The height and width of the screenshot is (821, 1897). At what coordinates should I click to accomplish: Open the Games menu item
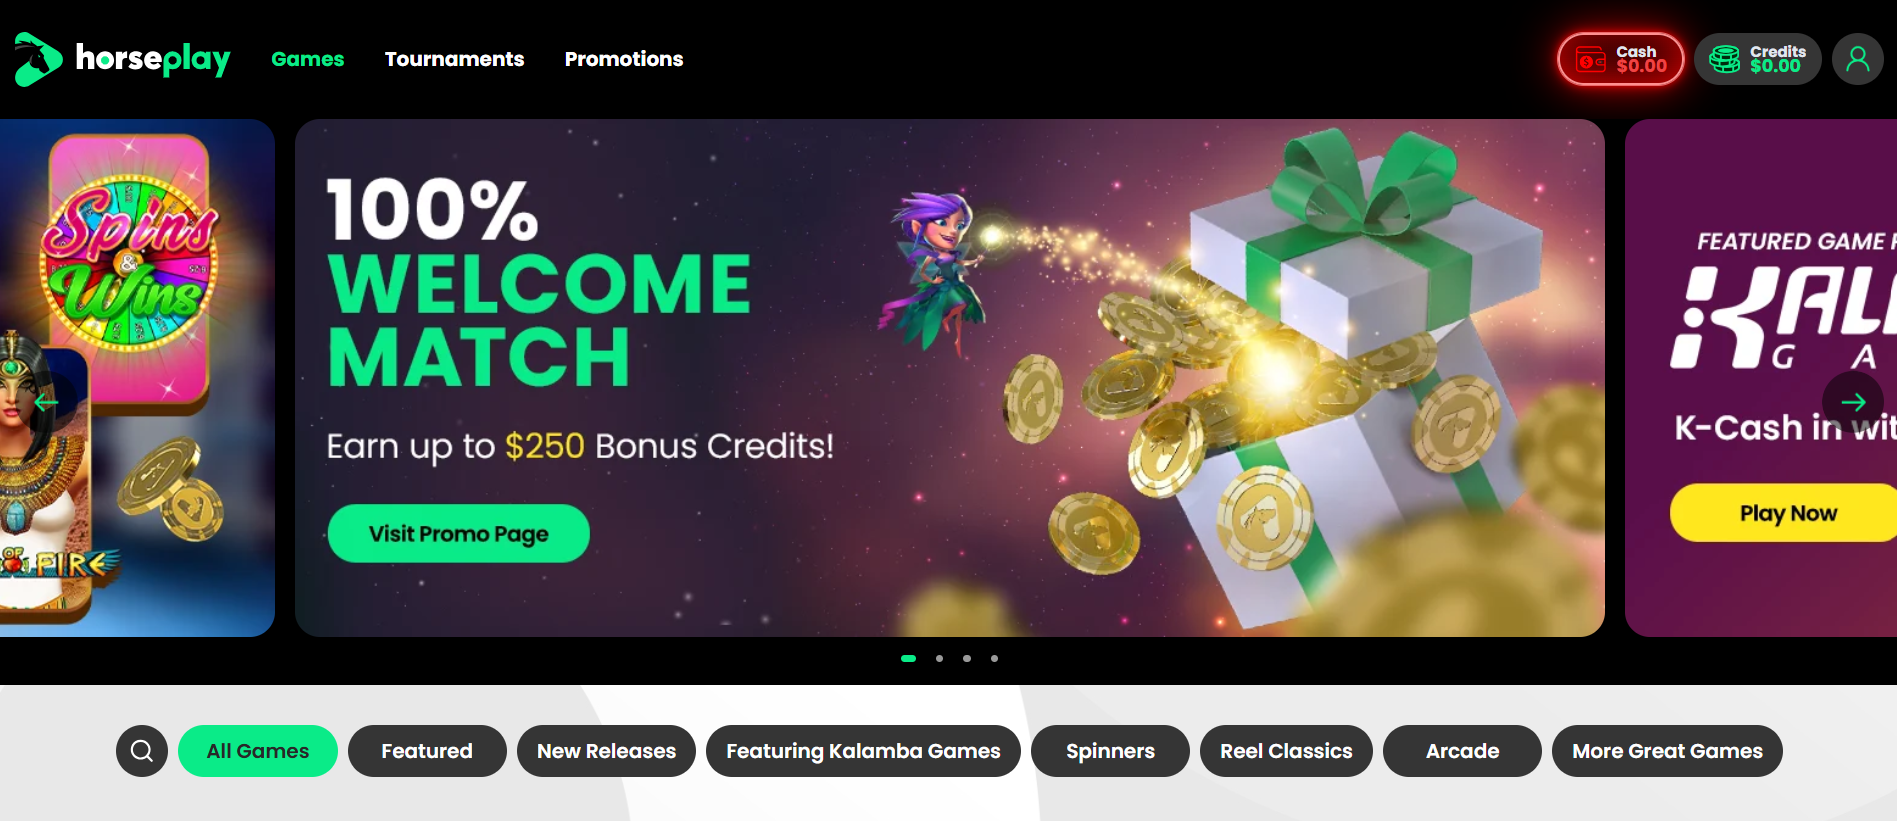308,59
